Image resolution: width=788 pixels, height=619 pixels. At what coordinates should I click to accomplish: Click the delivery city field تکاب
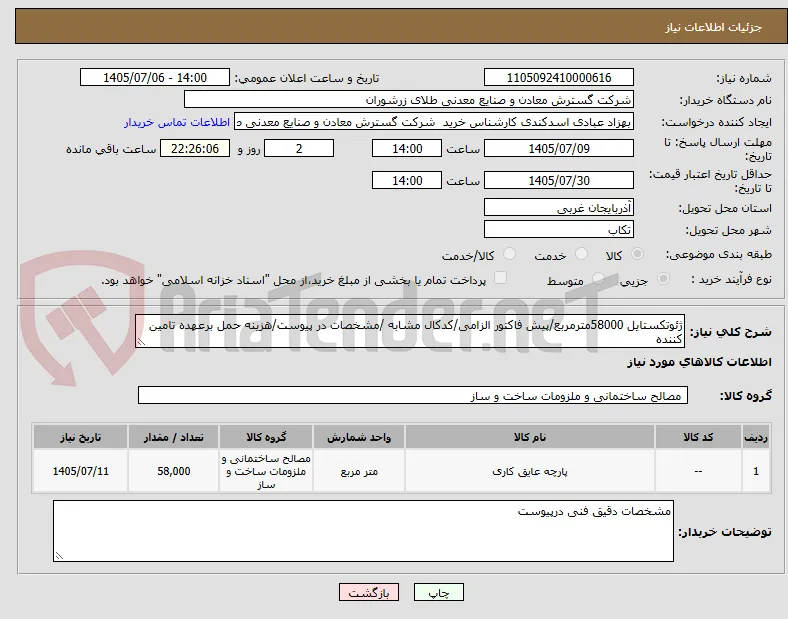pos(559,229)
